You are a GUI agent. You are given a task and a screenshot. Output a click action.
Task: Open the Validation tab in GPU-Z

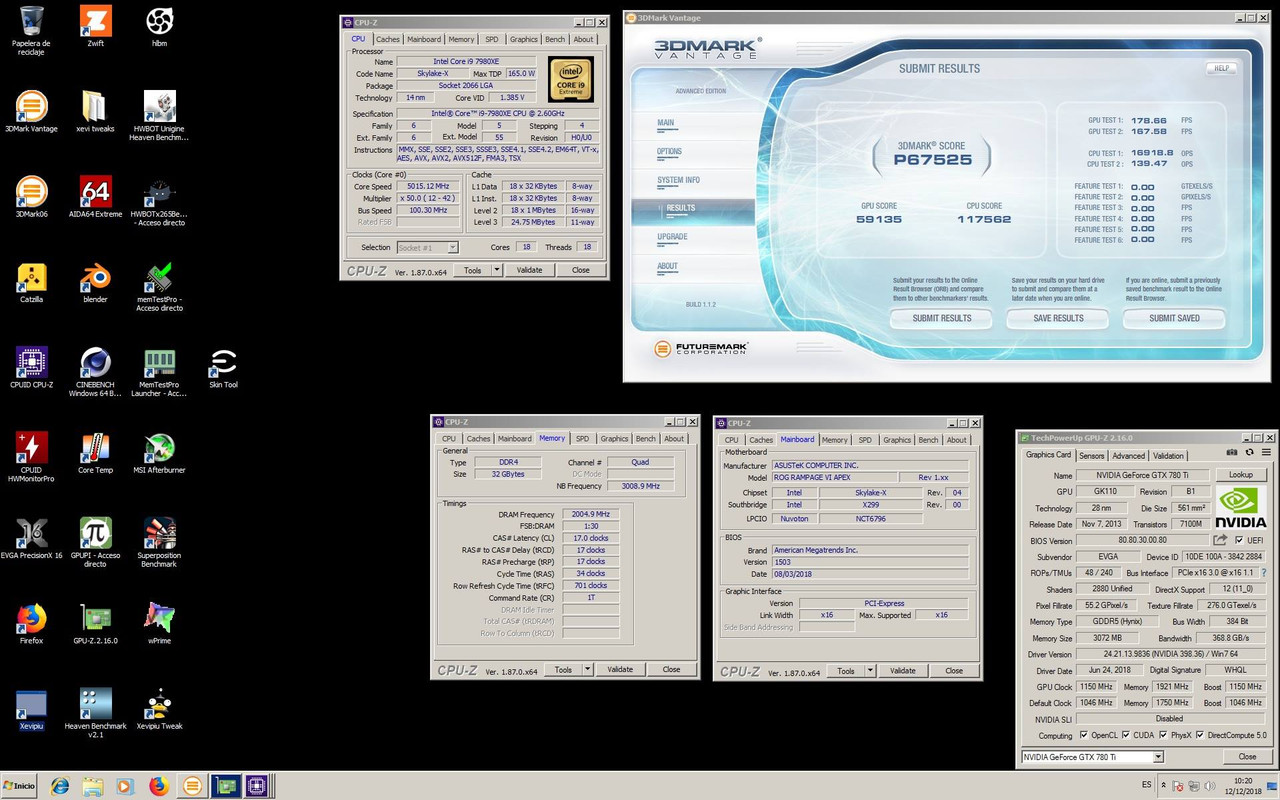tap(1168, 455)
